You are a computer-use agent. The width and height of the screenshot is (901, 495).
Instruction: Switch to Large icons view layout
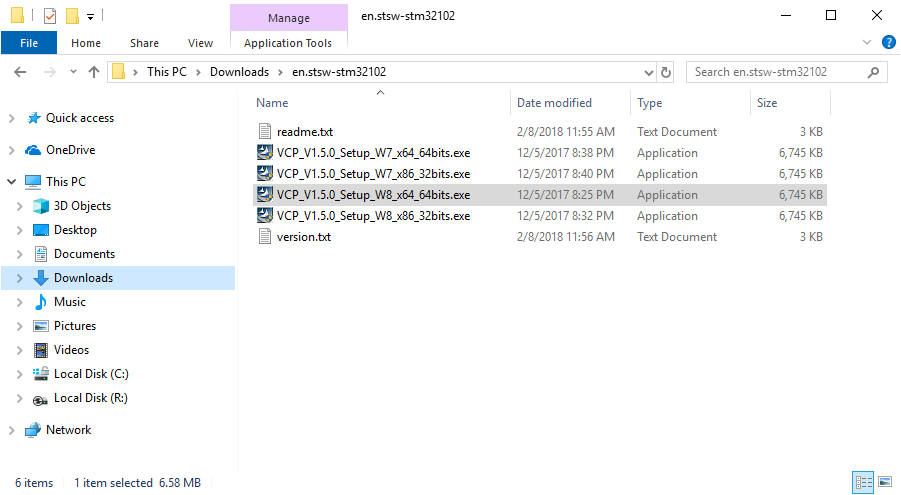pos(885,482)
